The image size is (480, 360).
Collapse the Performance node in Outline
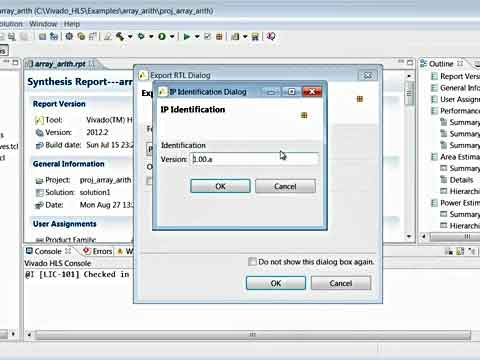[434, 111]
